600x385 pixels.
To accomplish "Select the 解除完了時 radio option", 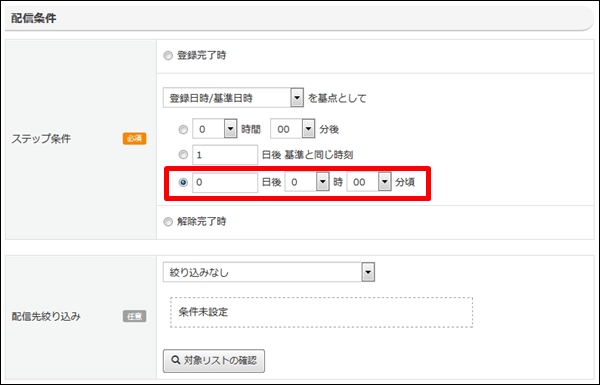I will tap(168, 222).
